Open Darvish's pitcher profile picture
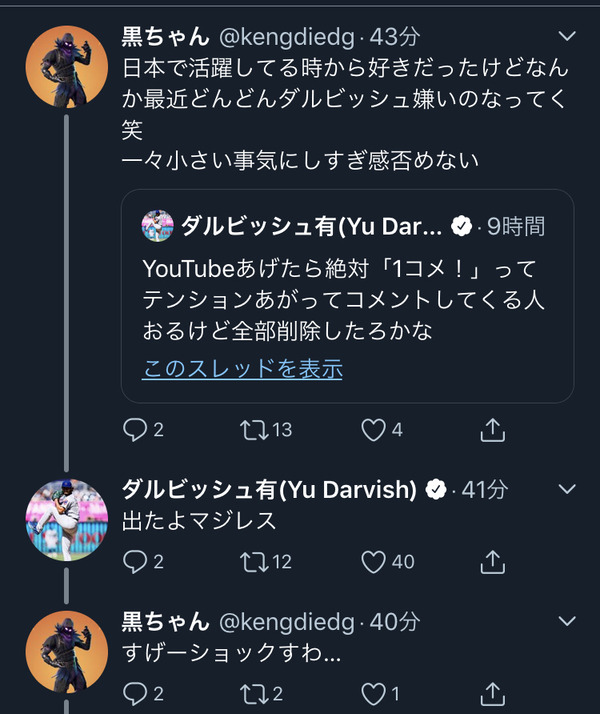600x714 pixels. click(x=66, y=520)
